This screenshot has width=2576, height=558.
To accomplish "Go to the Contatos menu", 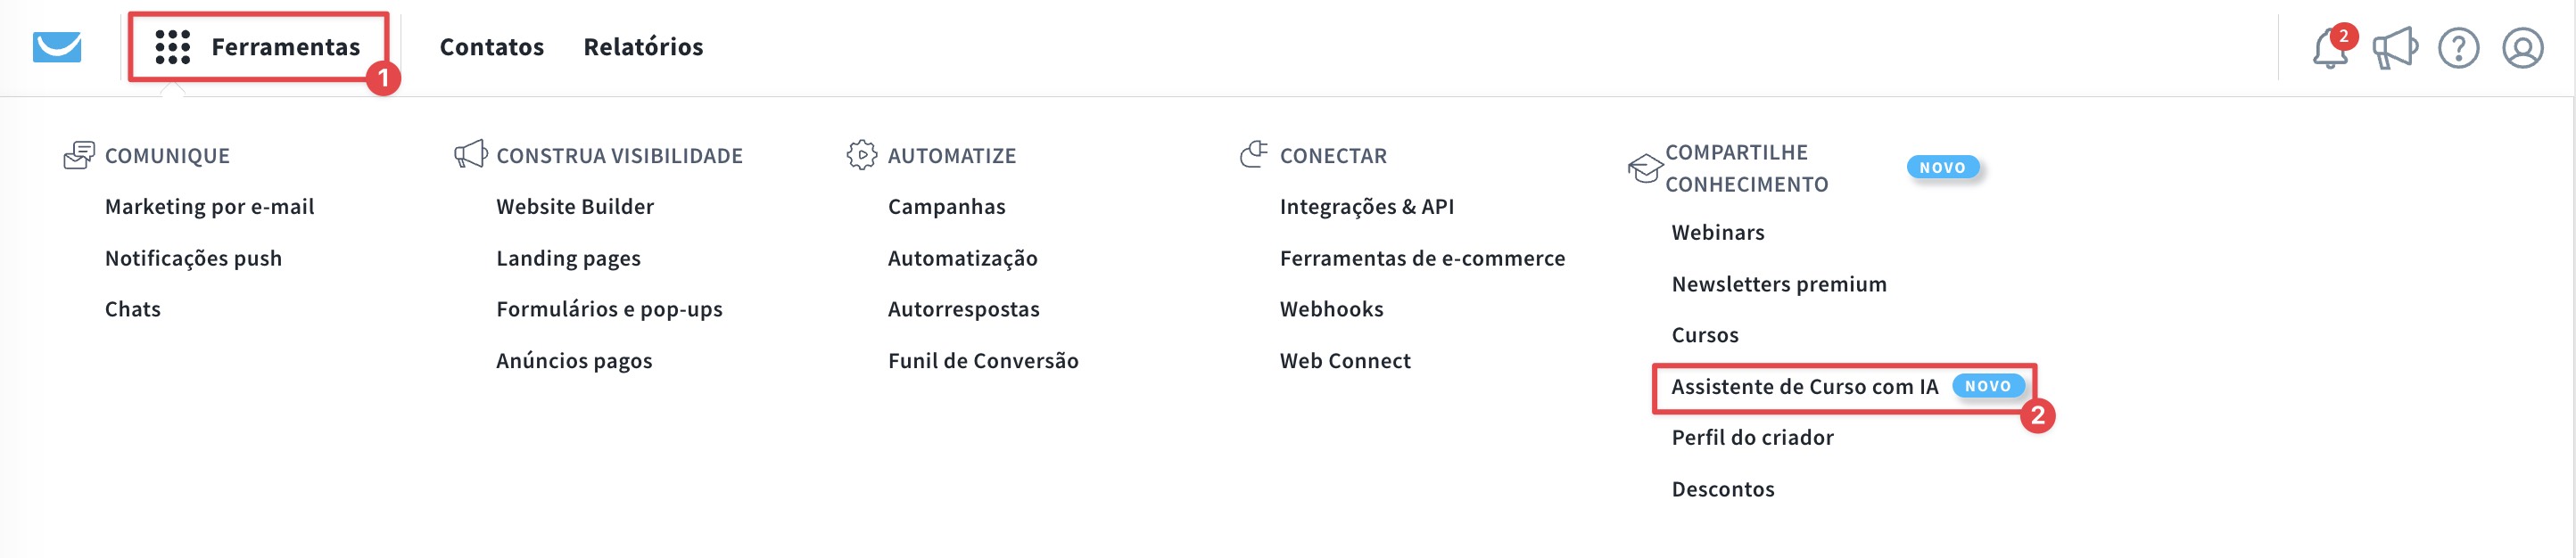I will coord(491,47).
